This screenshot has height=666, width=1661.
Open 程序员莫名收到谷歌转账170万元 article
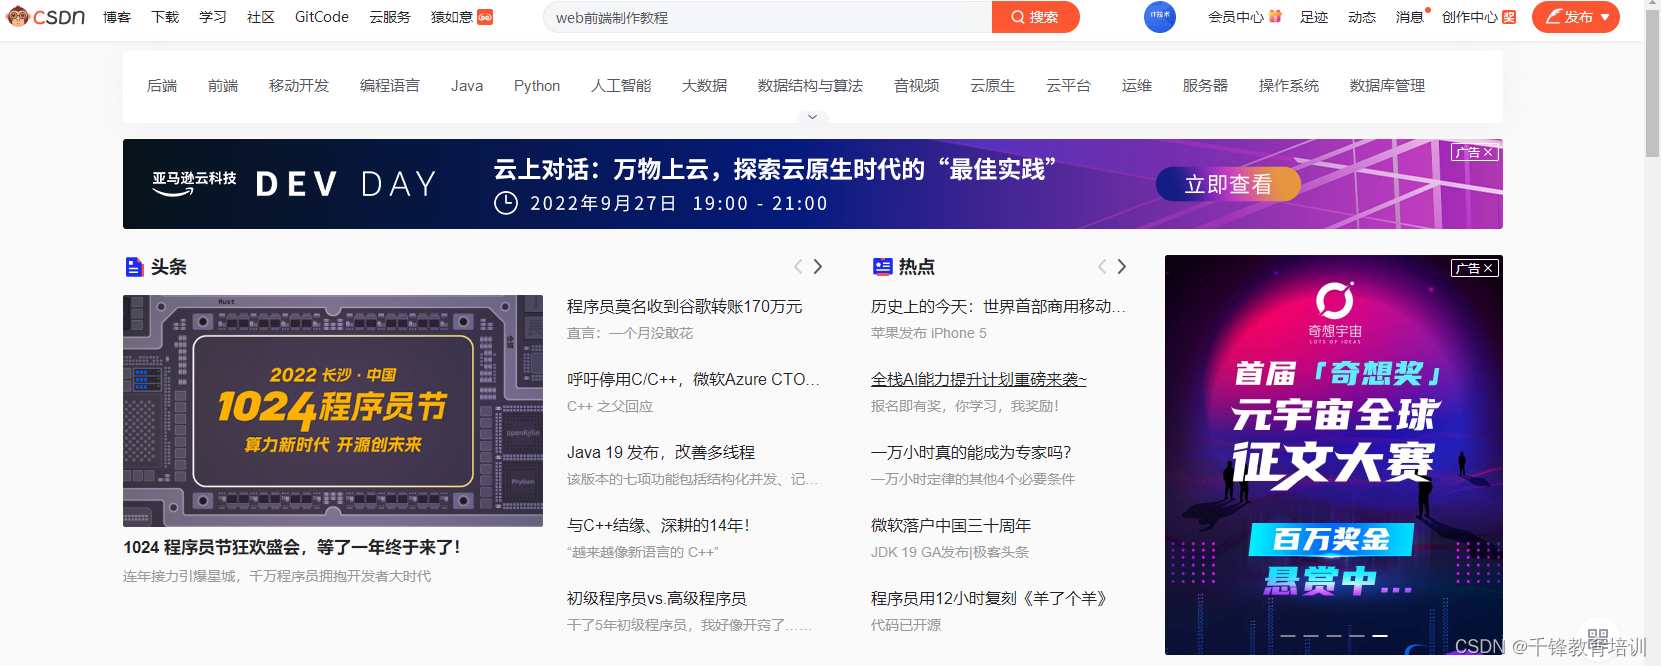(685, 306)
